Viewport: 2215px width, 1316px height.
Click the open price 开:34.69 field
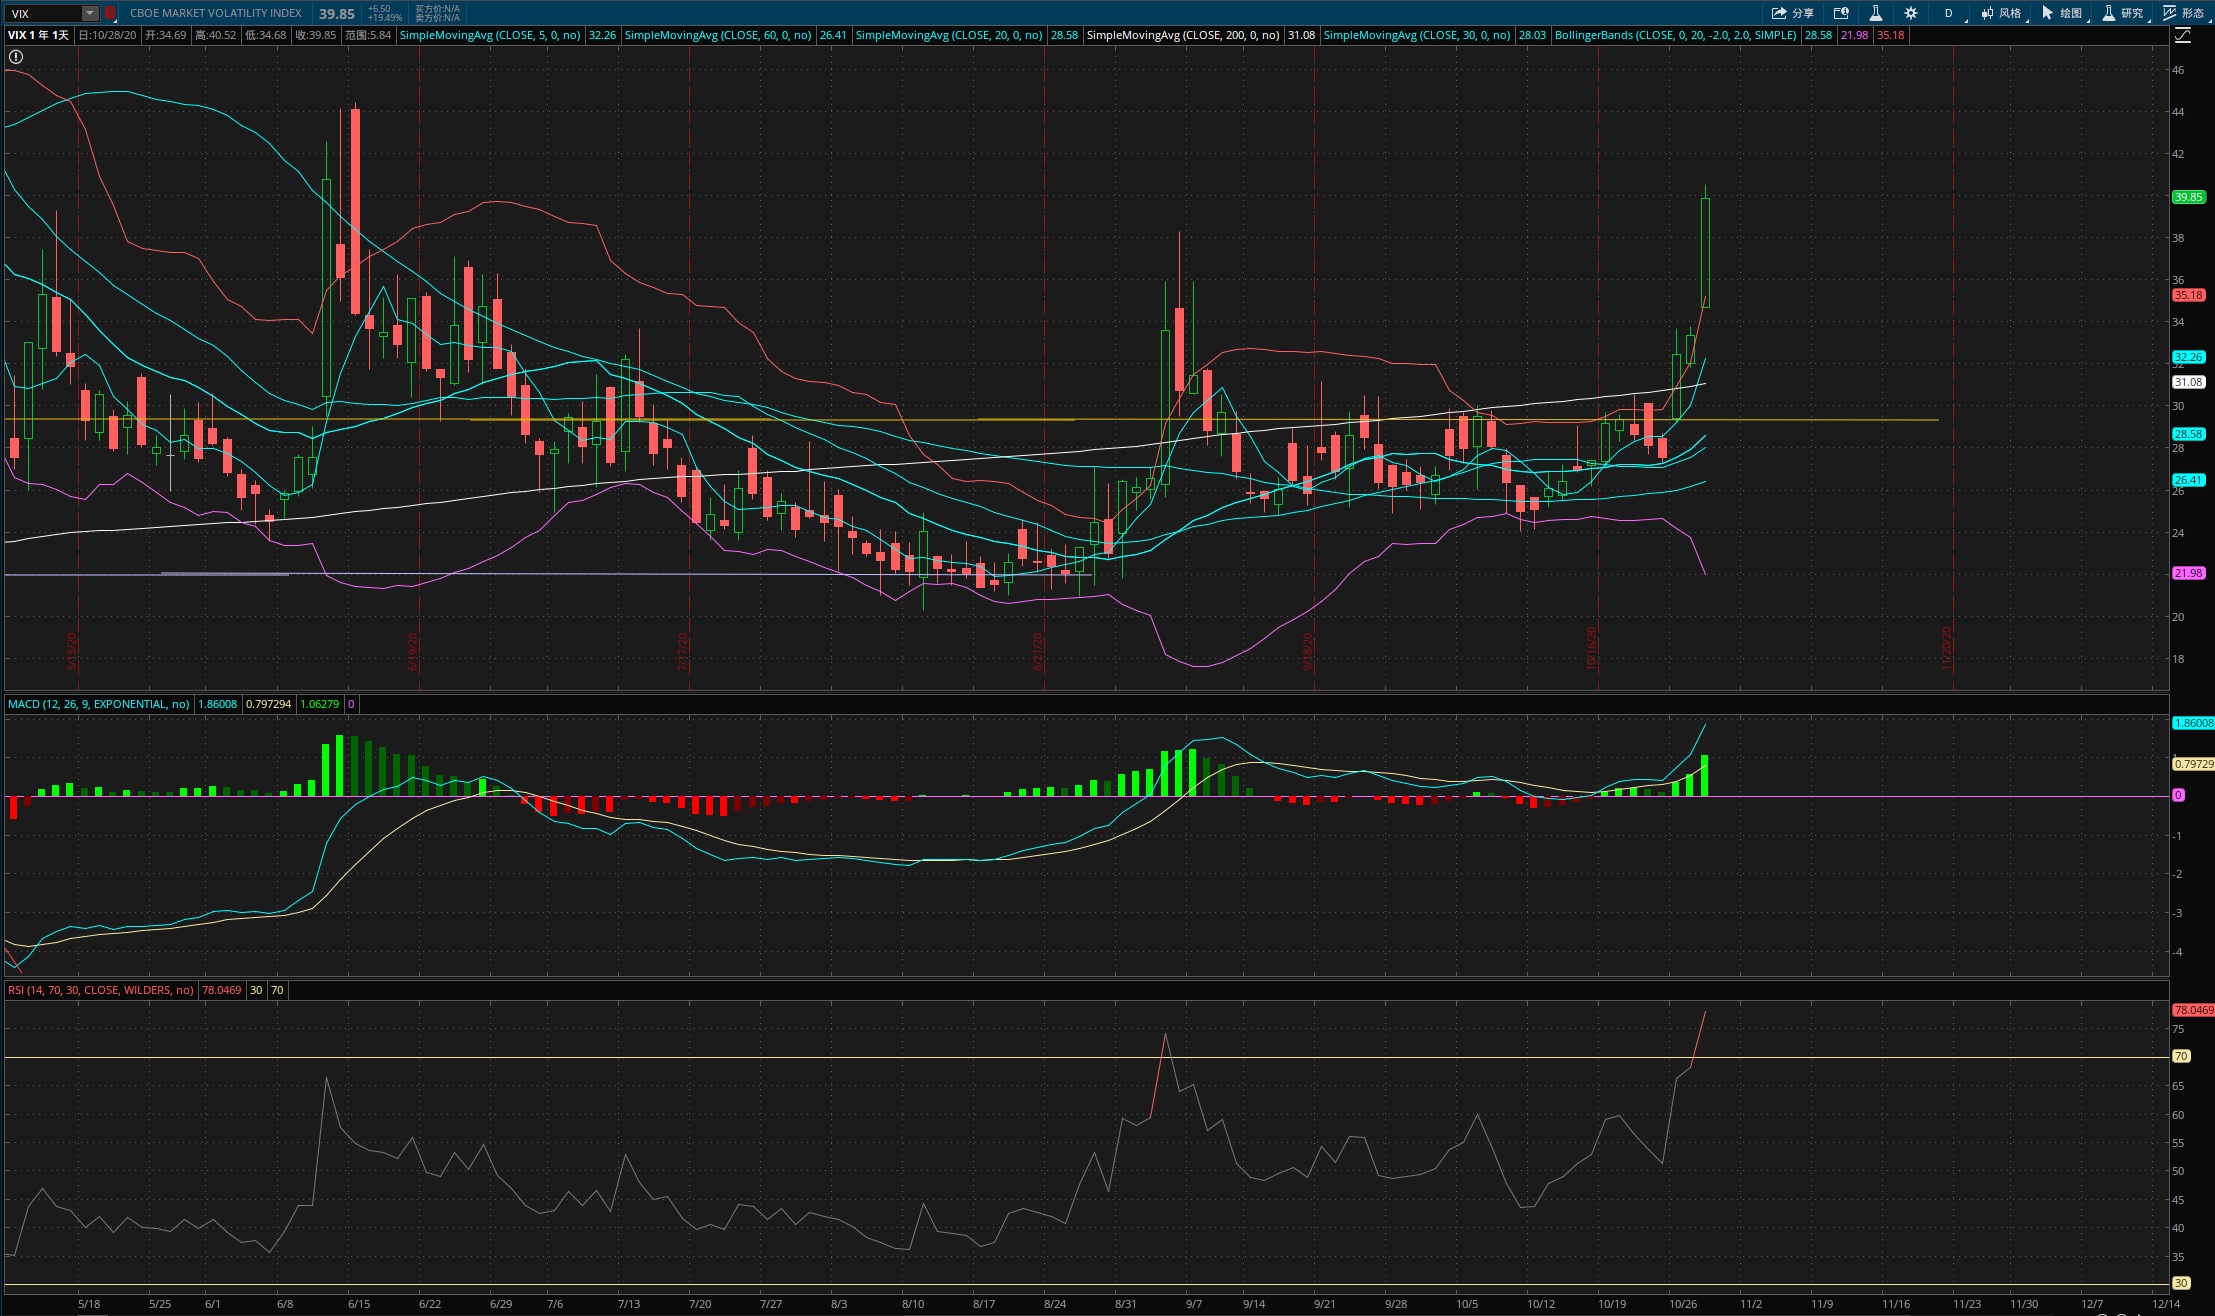click(x=166, y=35)
